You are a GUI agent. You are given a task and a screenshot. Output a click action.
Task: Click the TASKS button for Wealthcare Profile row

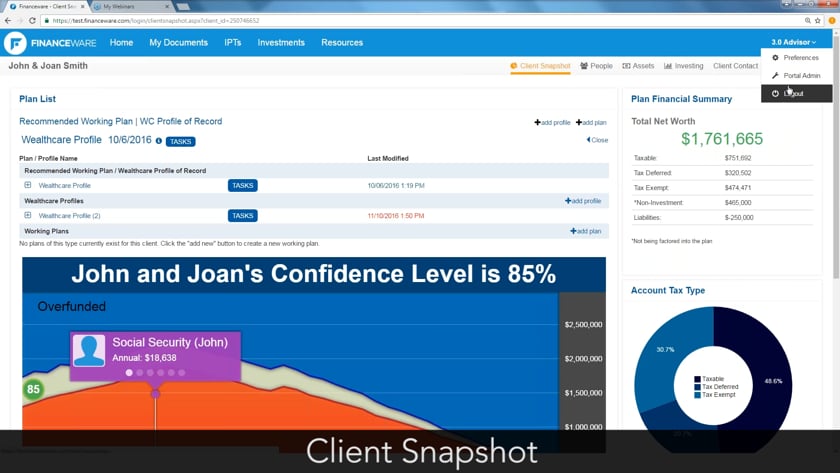tap(243, 185)
